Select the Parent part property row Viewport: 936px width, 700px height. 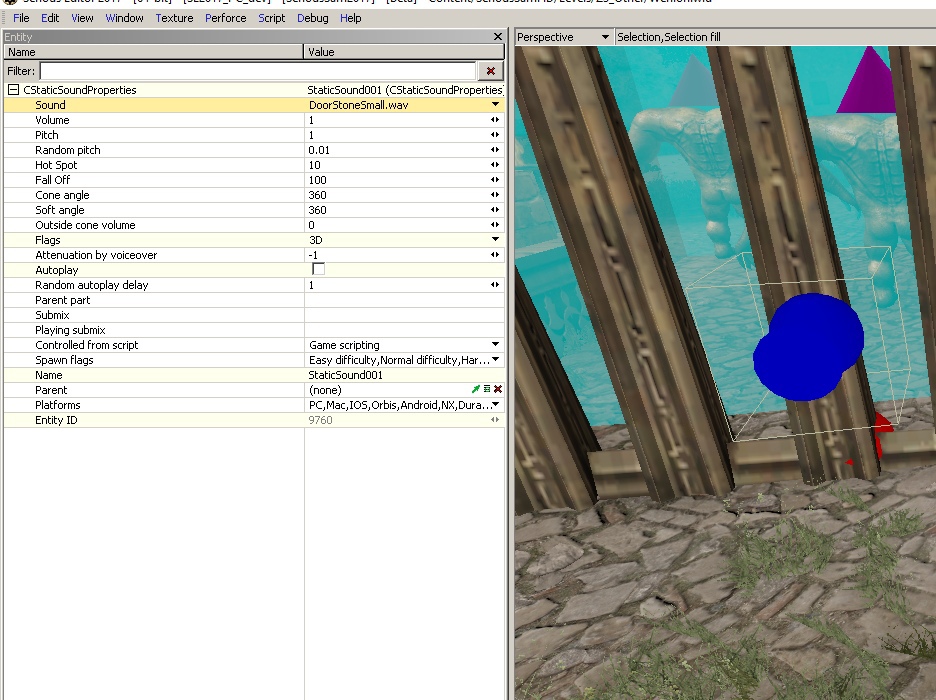pos(254,300)
